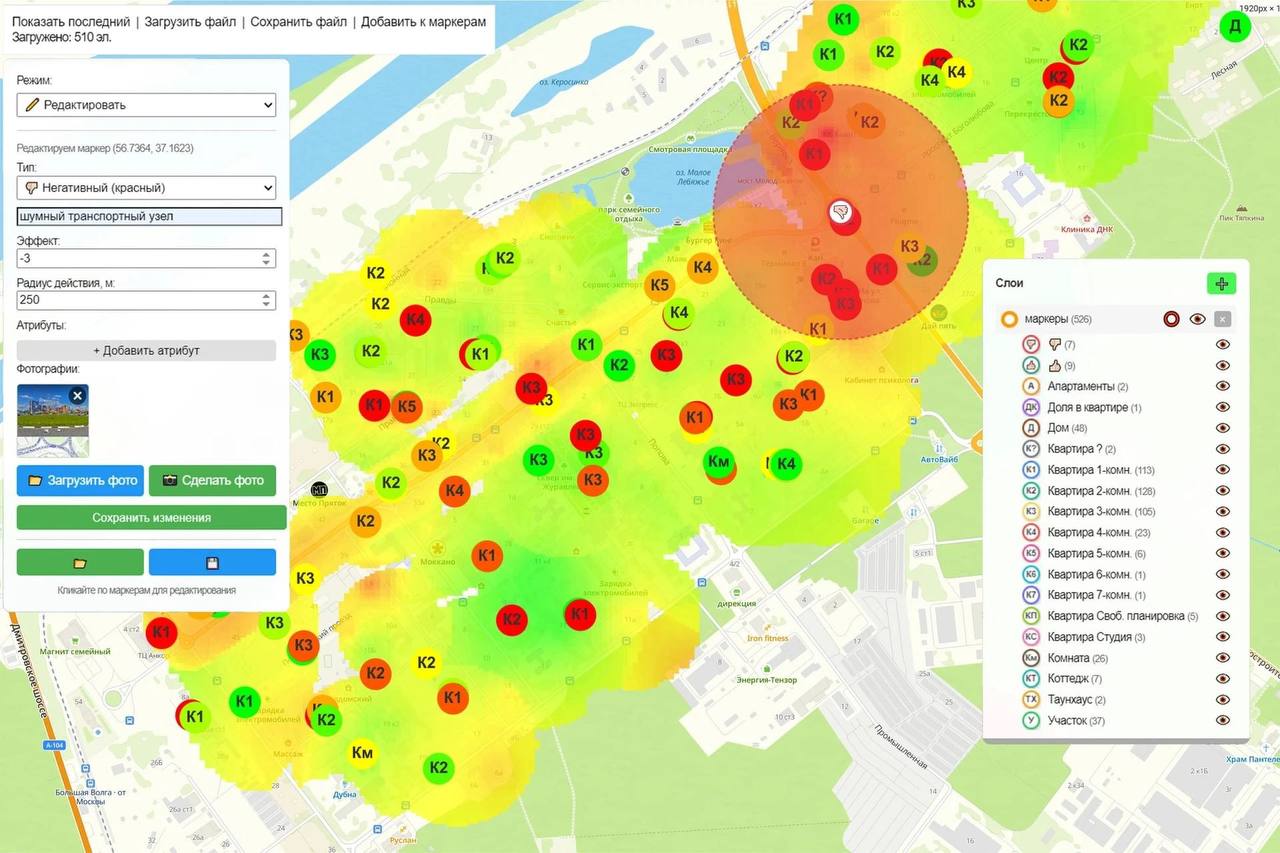Click the yellow Км marker on the map
Viewport: 1280px width, 853px height.
[362, 752]
